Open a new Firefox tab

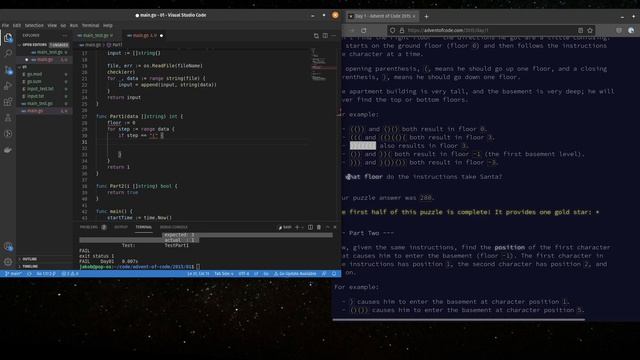click(426, 16)
